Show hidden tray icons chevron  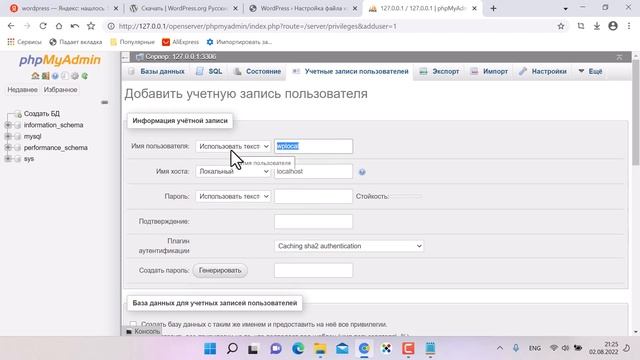pos(500,348)
